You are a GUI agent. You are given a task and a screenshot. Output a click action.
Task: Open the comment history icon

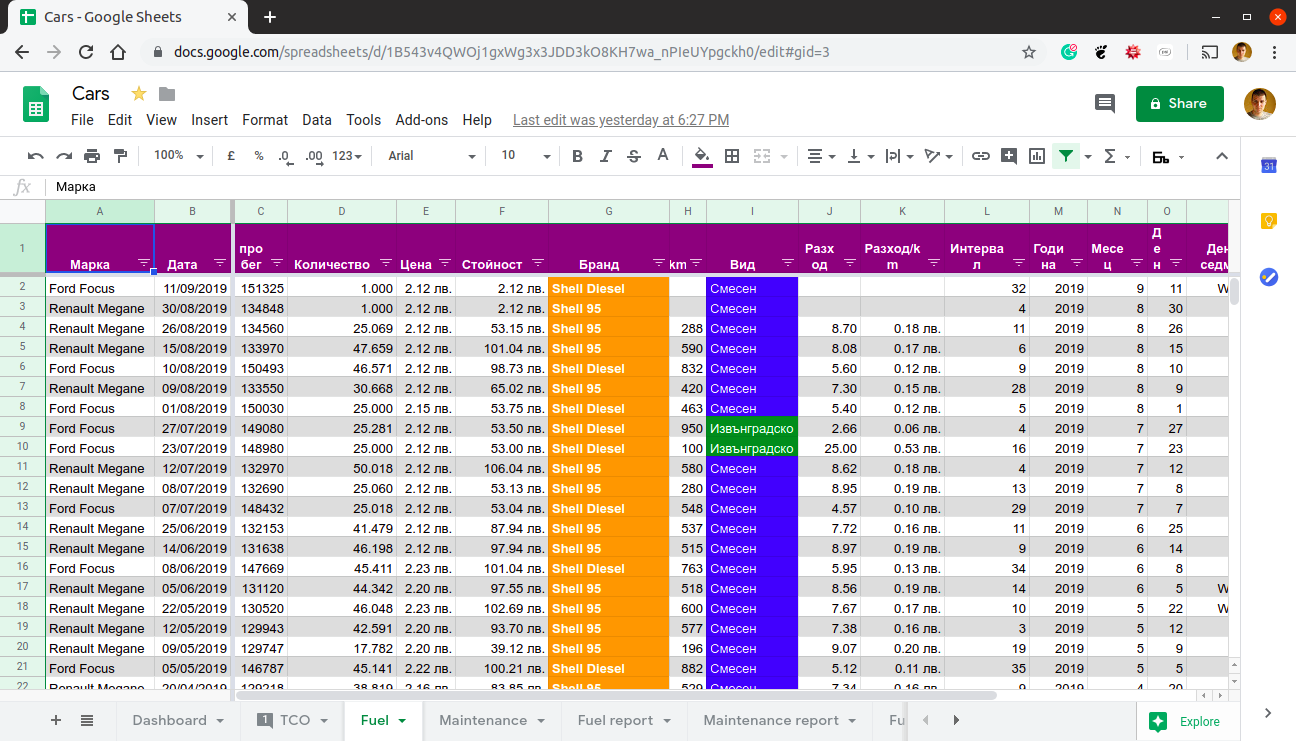point(1105,103)
